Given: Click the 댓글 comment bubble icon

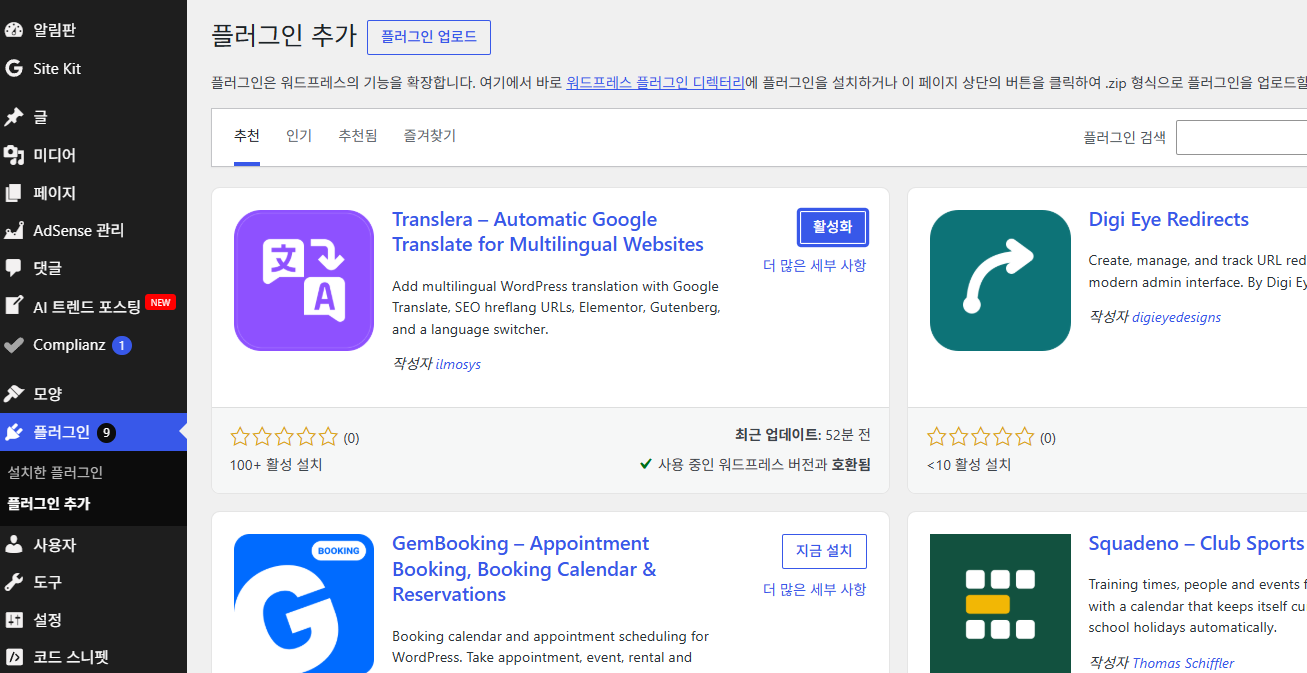Looking at the screenshot, I should pyautogui.click(x=14, y=267).
